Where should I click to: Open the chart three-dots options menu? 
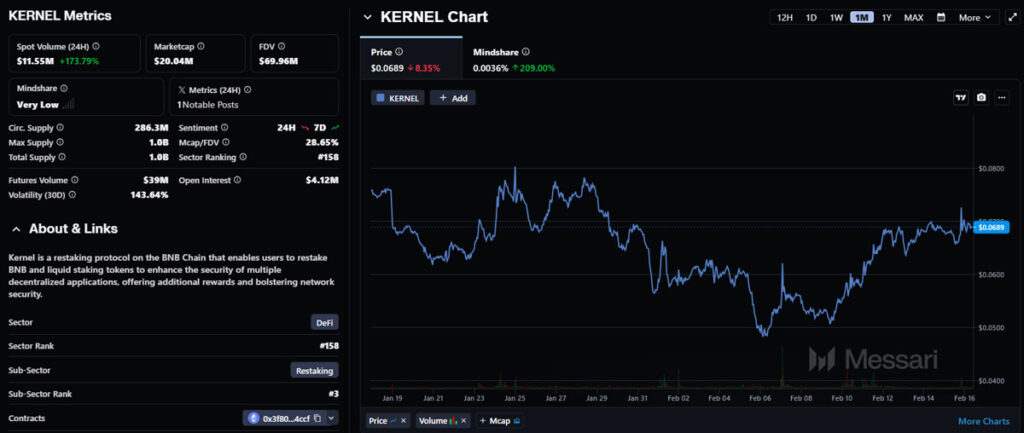coord(1002,97)
